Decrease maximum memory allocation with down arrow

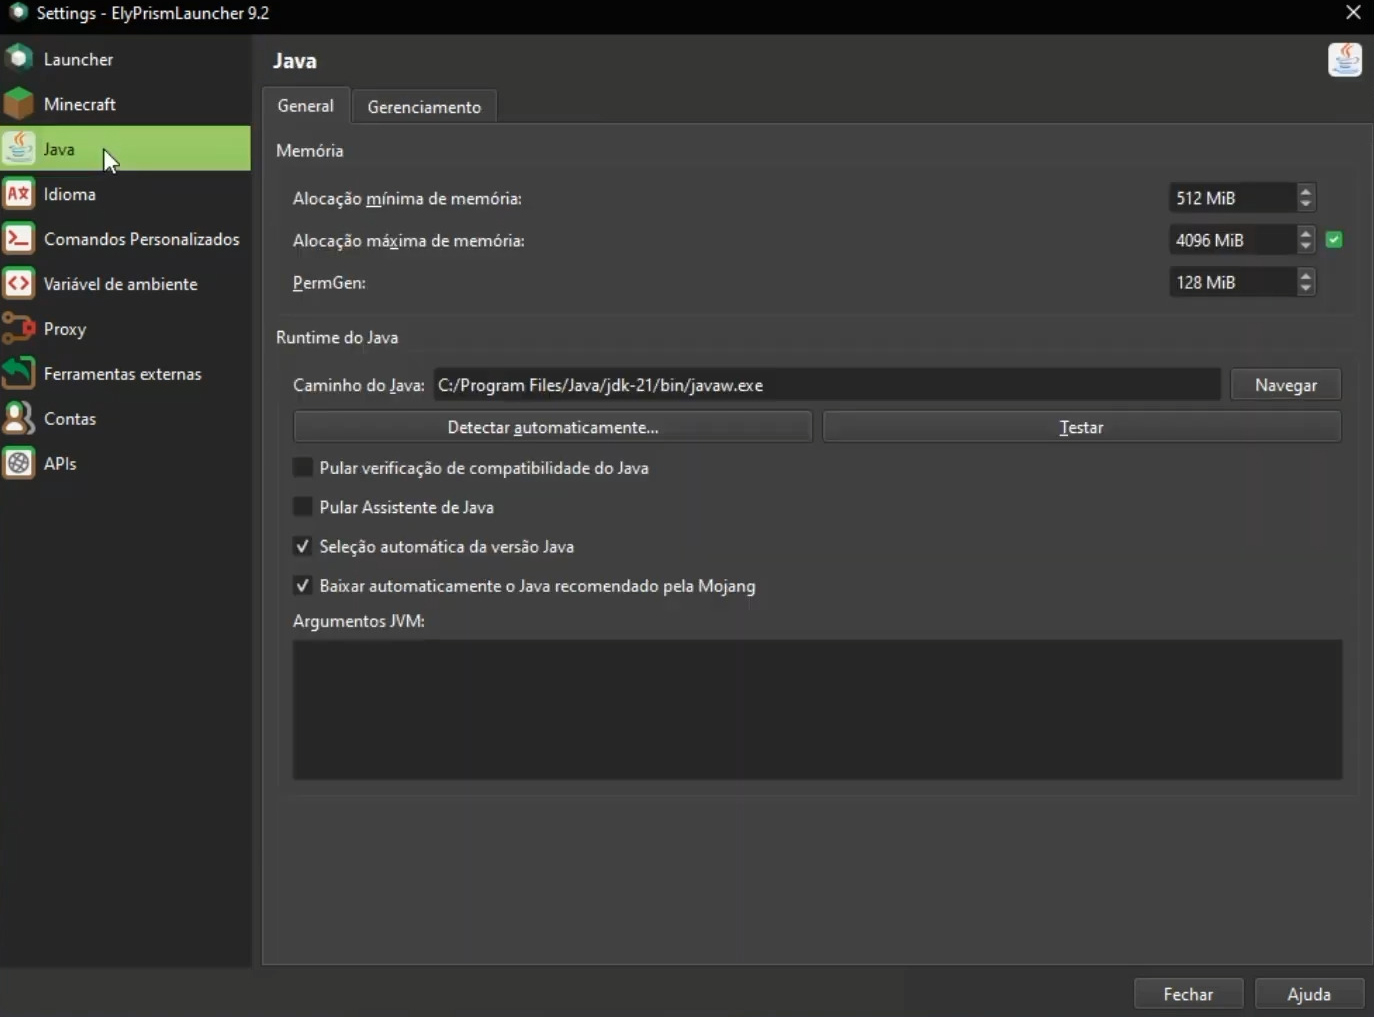[x=1305, y=246]
